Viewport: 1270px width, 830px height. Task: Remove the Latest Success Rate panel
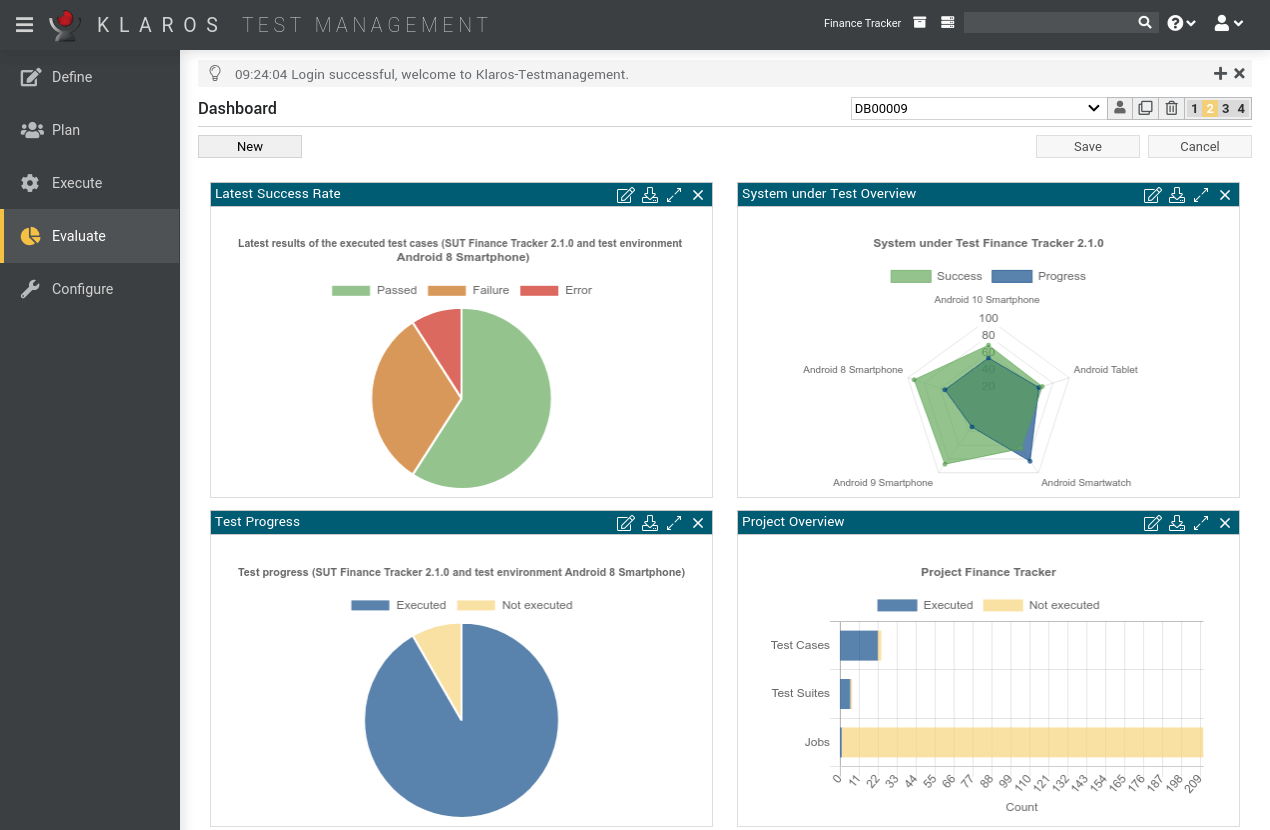[x=698, y=195]
